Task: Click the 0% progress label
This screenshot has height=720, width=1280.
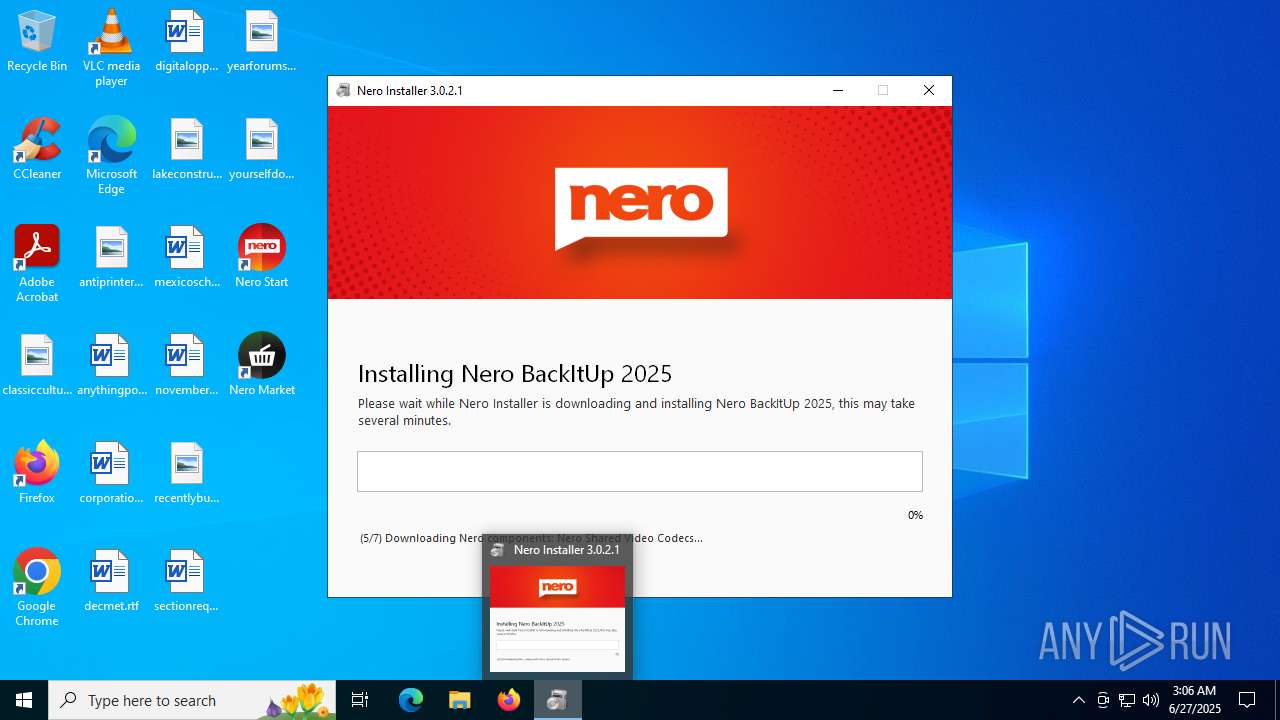Action: tap(915, 515)
